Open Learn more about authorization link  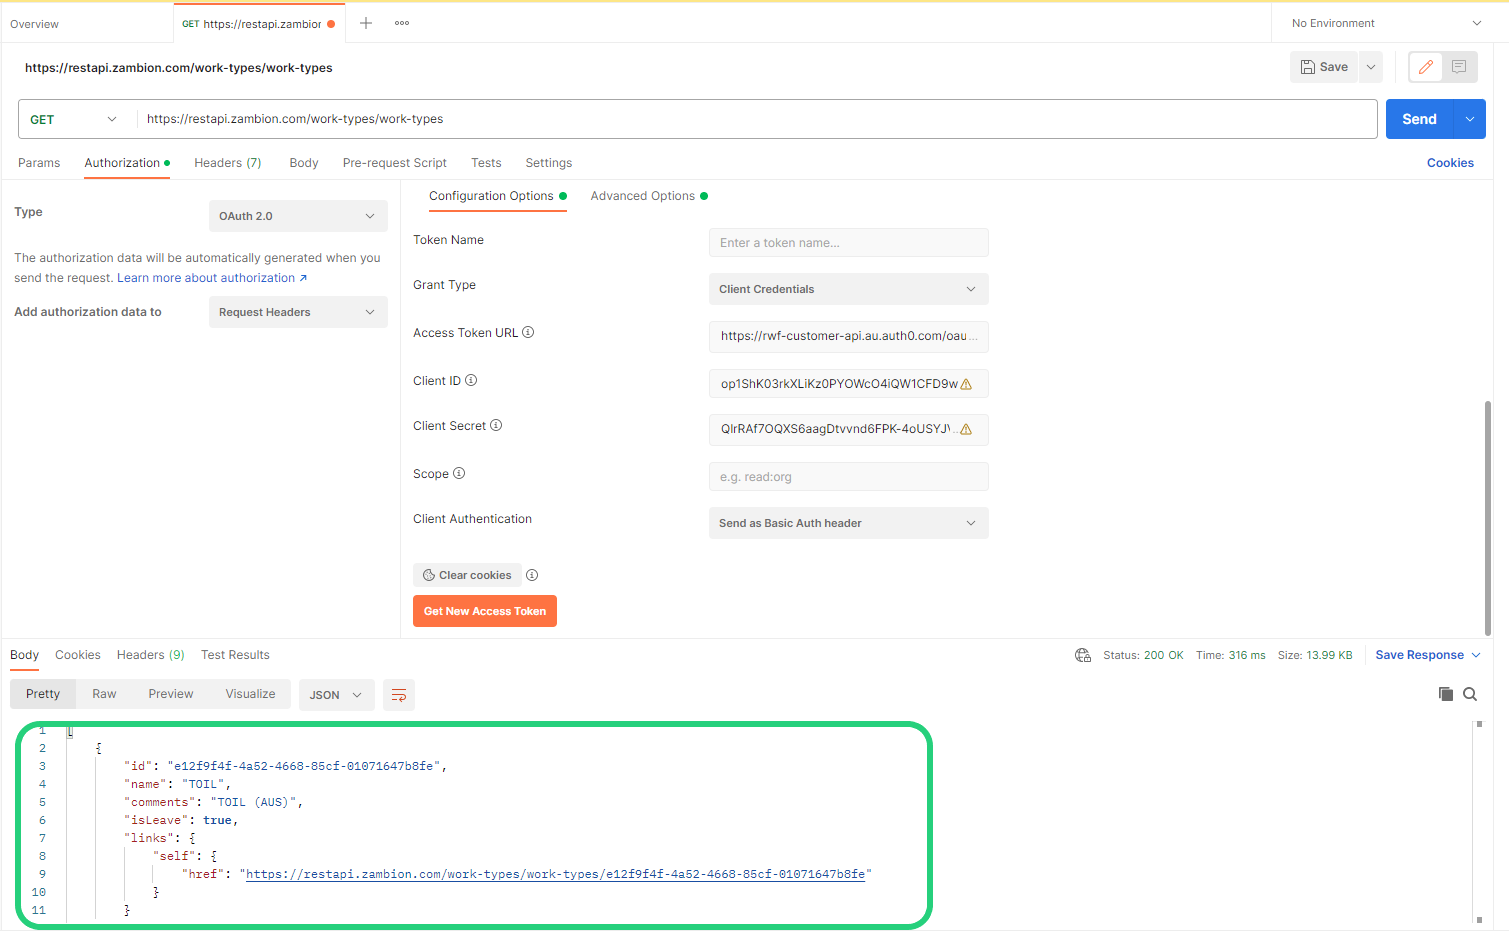[x=212, y=278]
